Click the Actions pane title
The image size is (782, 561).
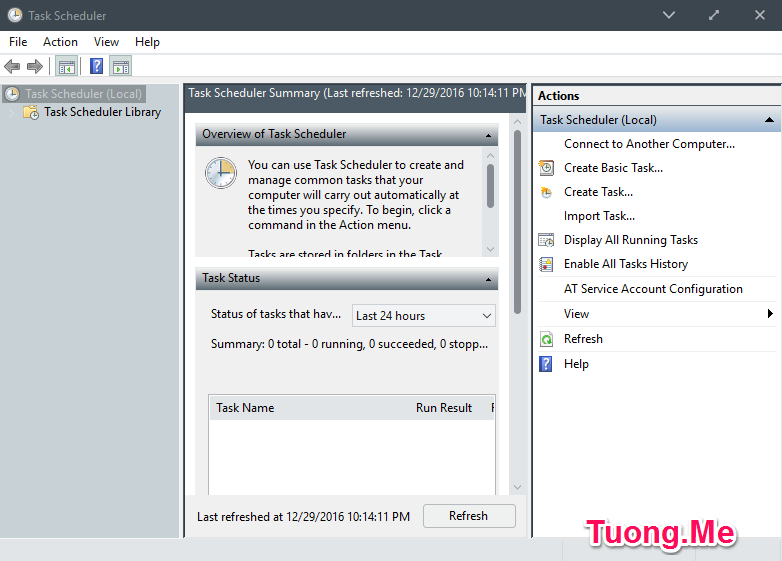[x=559, y=96]
